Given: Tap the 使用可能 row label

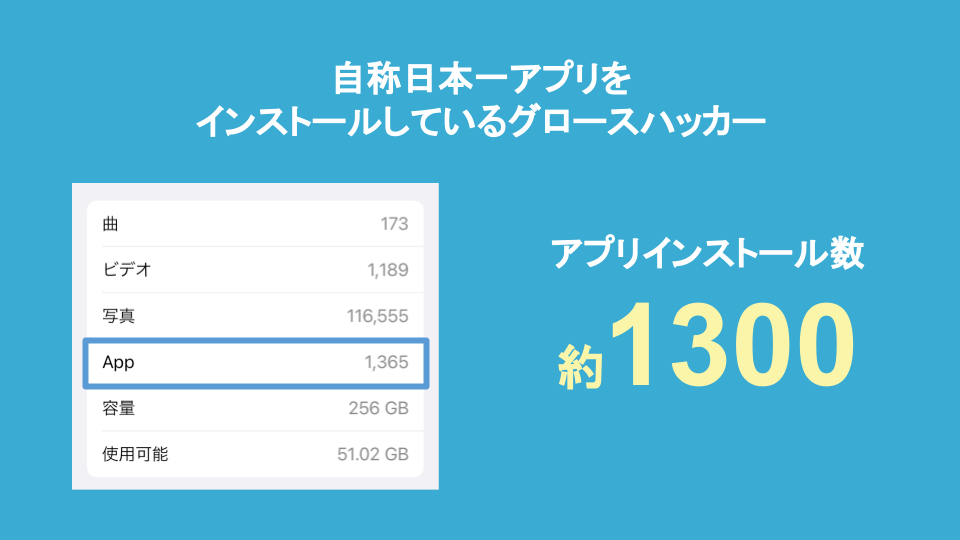Looking at the screenshot, I should point(135,454).
